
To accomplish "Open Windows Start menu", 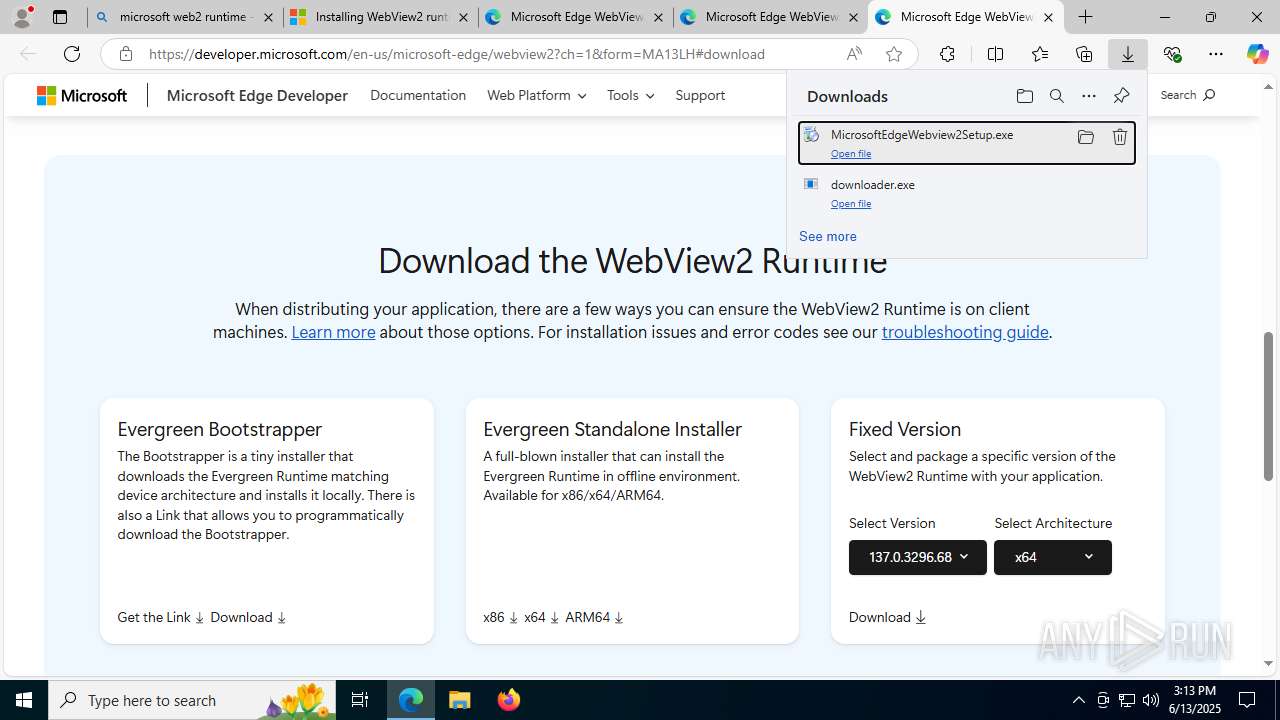I will [x=24, y=700].
